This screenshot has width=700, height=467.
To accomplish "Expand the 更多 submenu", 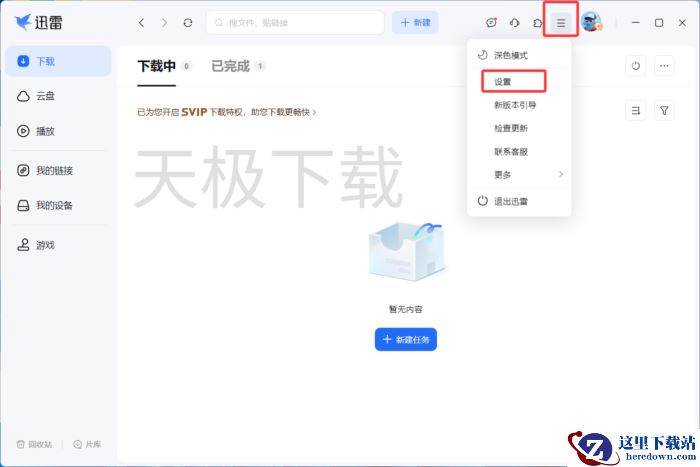I will pos(519,175).
